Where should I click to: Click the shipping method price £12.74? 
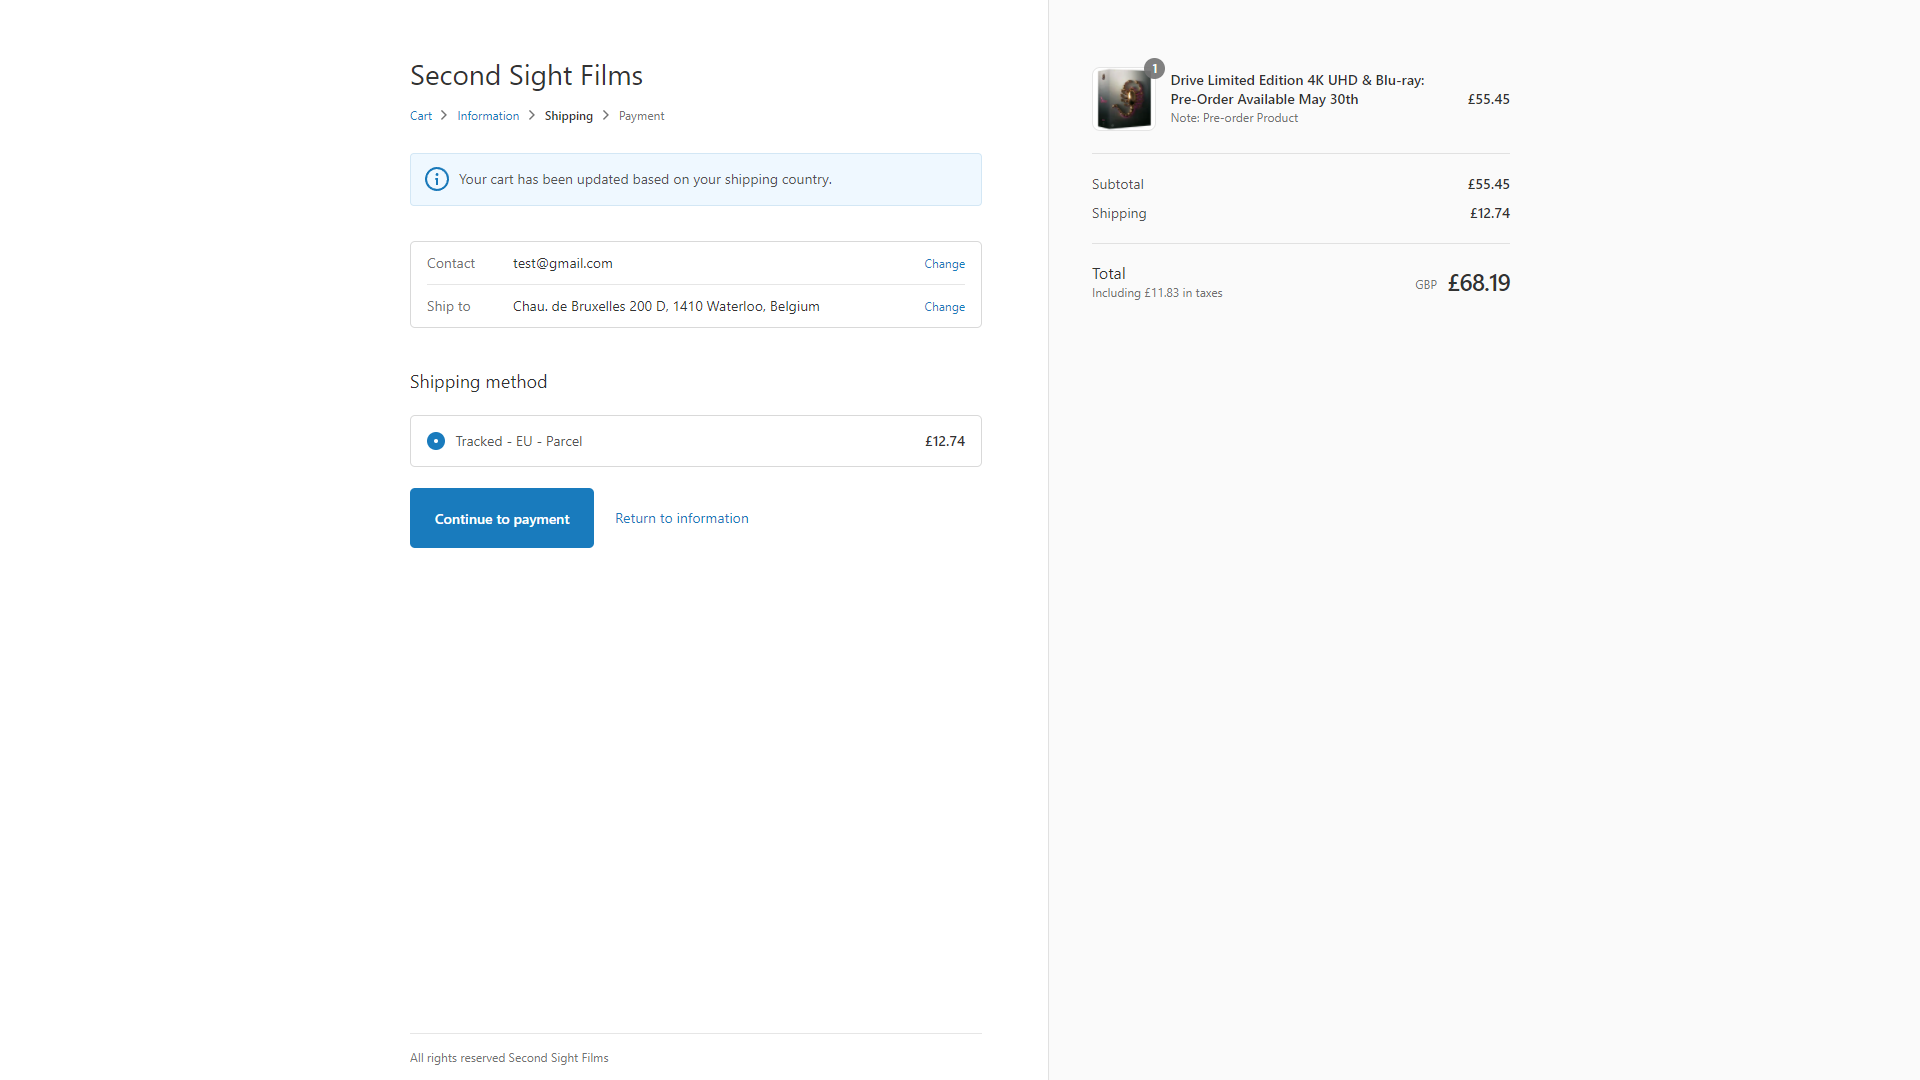click(x=944, y=441)
